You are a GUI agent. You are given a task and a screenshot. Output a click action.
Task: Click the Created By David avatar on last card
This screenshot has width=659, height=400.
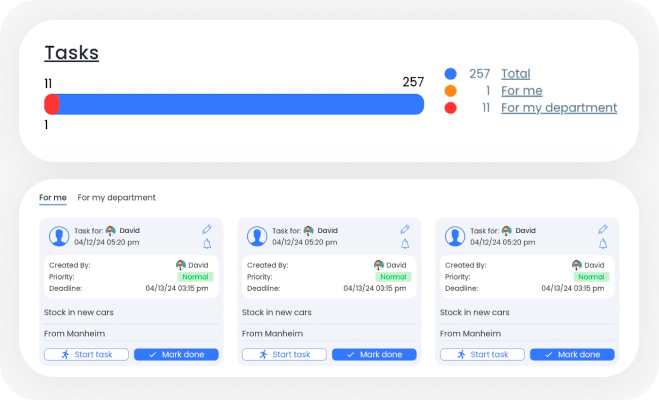(577, 265)
